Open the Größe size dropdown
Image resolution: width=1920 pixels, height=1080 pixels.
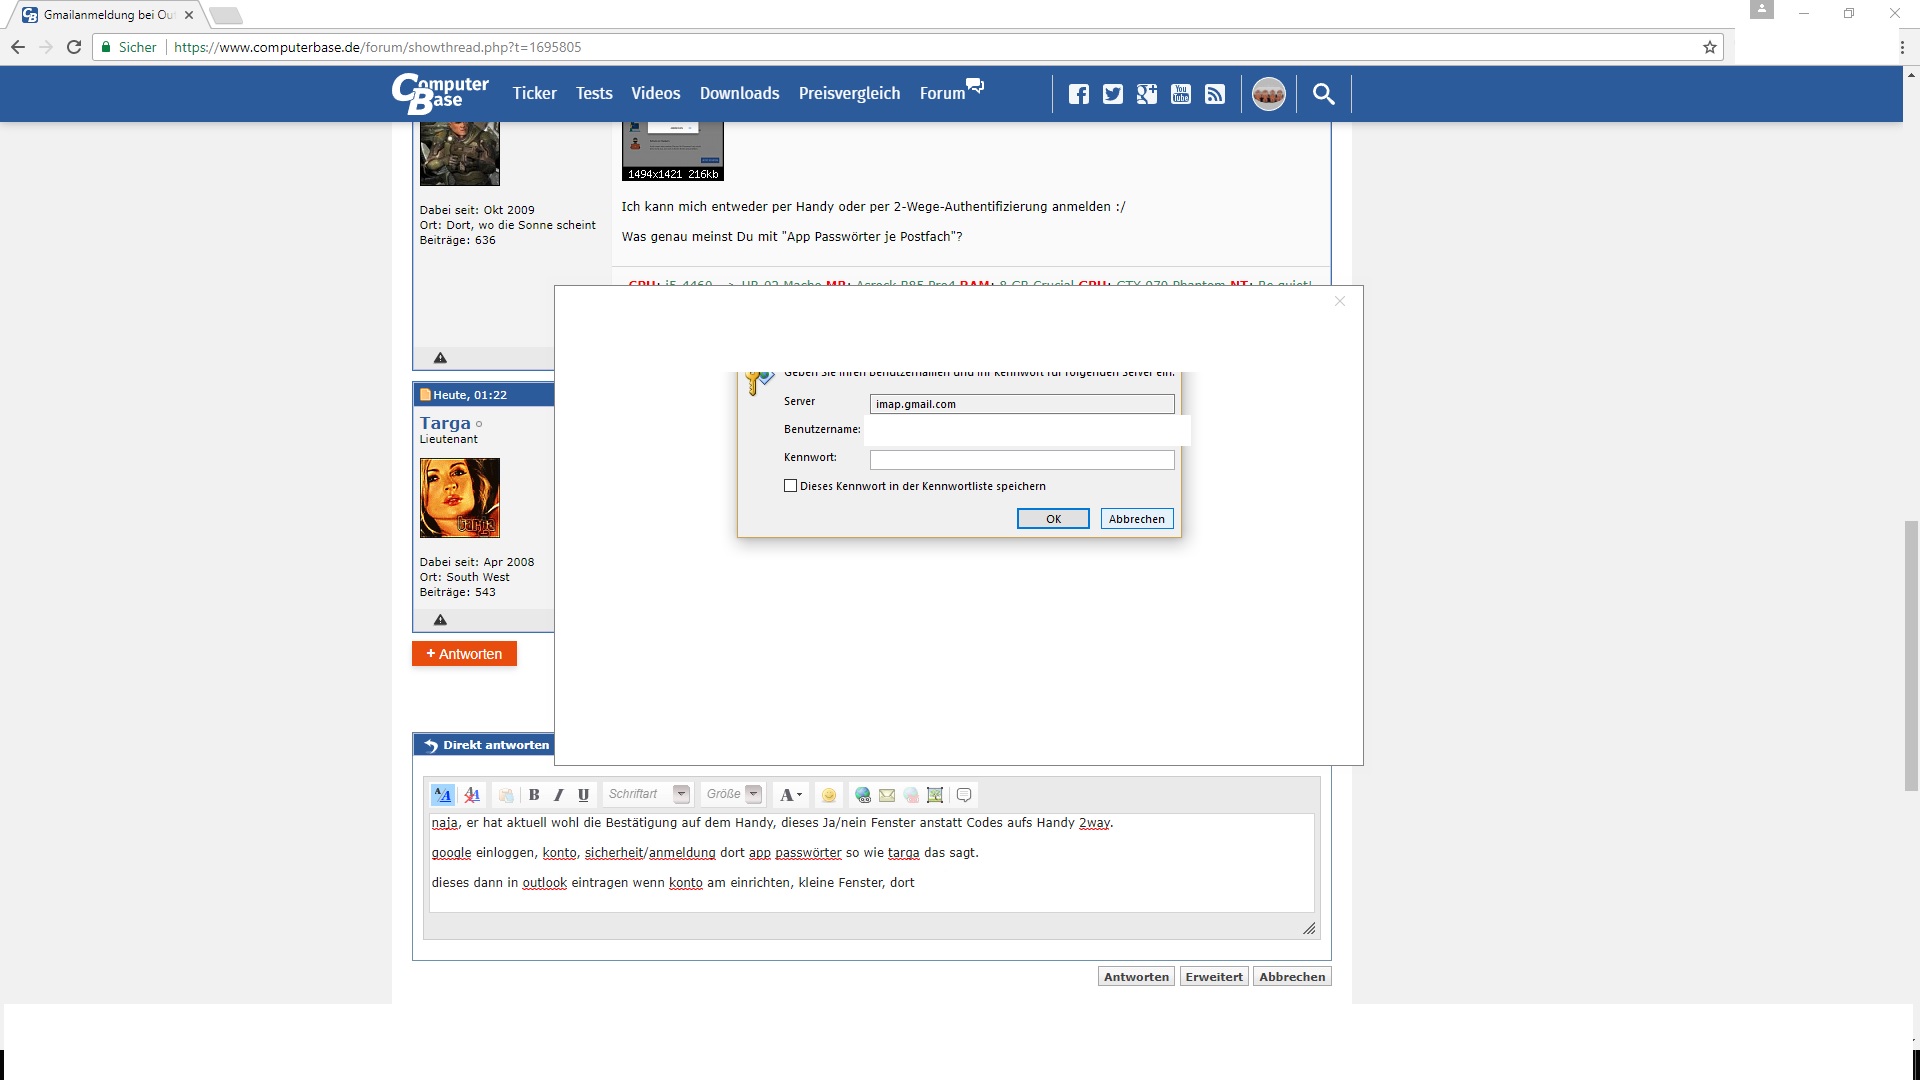coord(754,795)
